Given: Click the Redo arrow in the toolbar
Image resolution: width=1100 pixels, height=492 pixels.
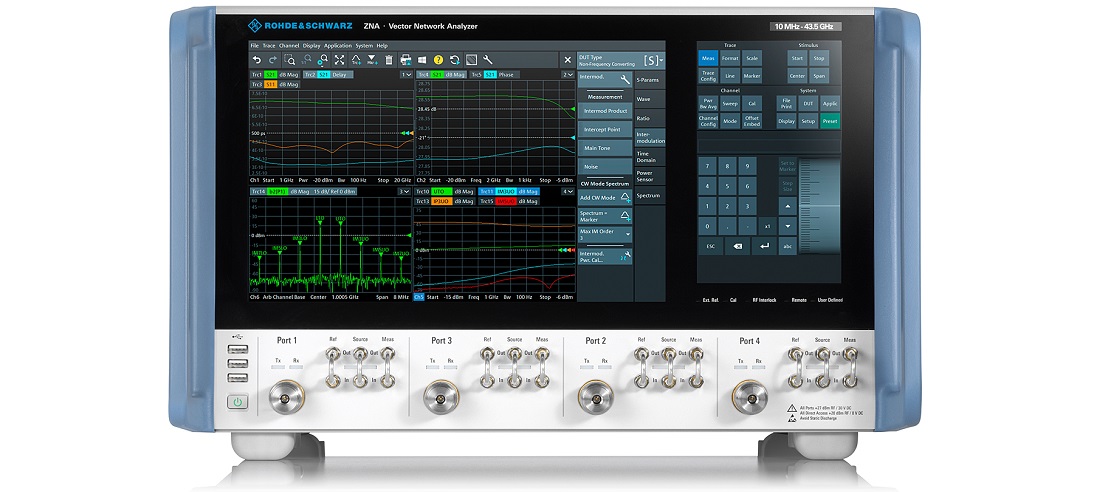Looking at the screenshot, I should pyautogui.click(x=272, y=60).
